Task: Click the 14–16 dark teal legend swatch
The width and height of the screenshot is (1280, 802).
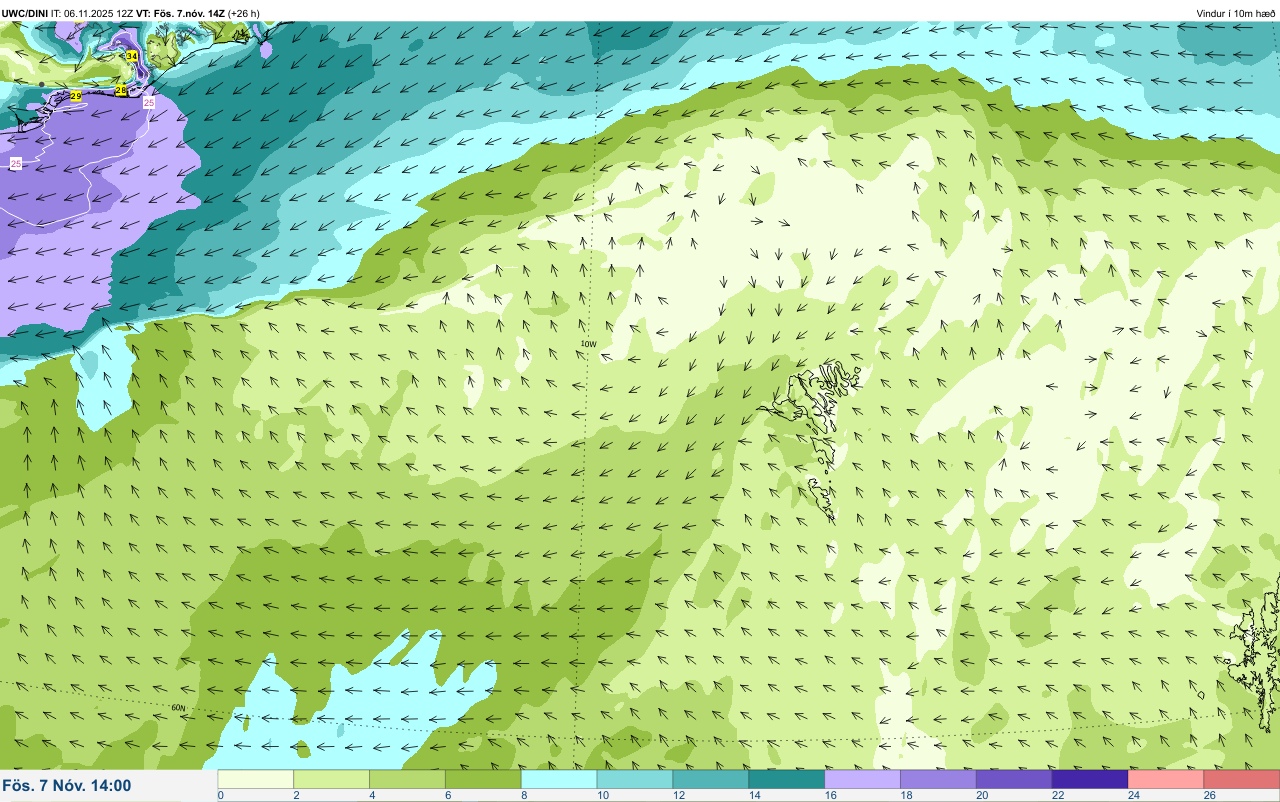Action: pyautogui.click(x=787, y=779)
